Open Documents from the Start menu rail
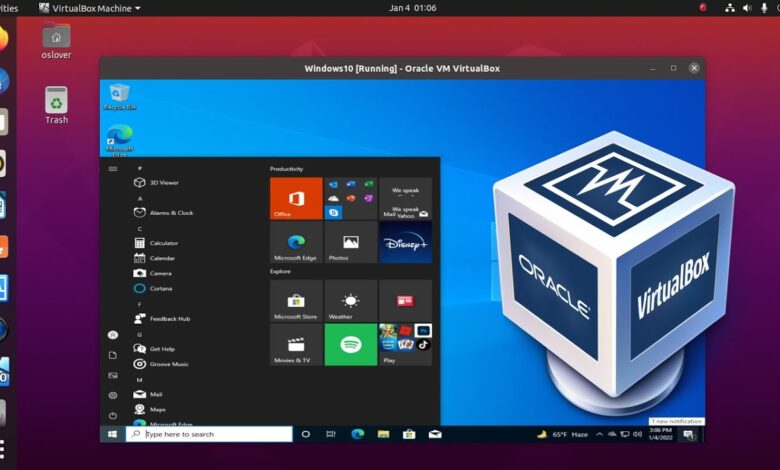The height and width of the screenshot is (470, 780). 113,355
